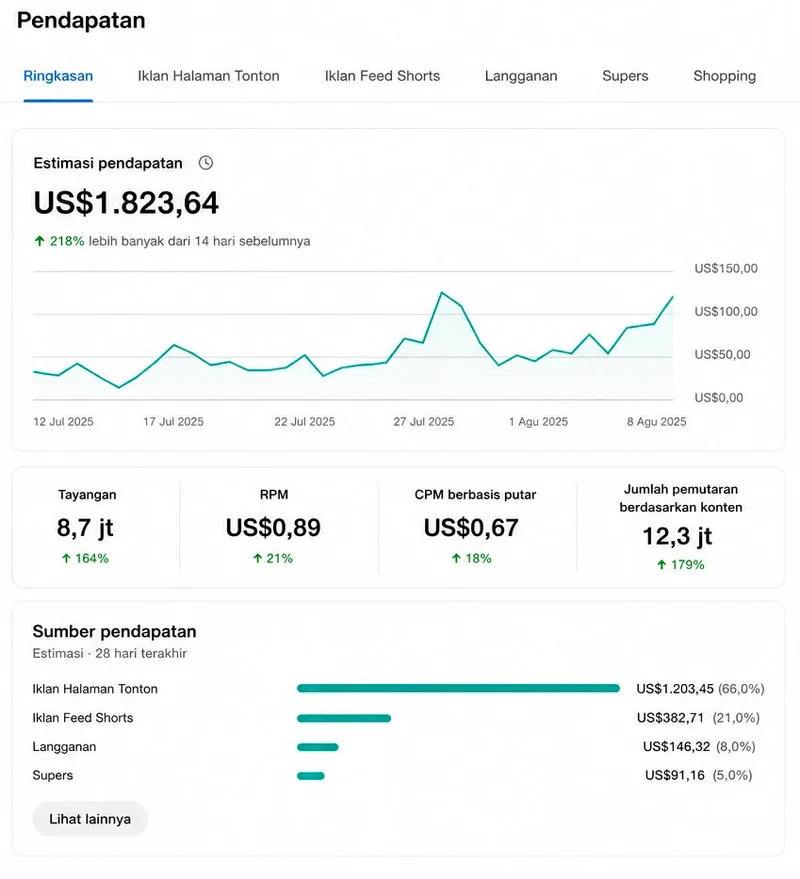Image resolution: width=800 pixels, height=879 pixels.
Task: Click the US$50,00 axis label
Action: (722, 355)
